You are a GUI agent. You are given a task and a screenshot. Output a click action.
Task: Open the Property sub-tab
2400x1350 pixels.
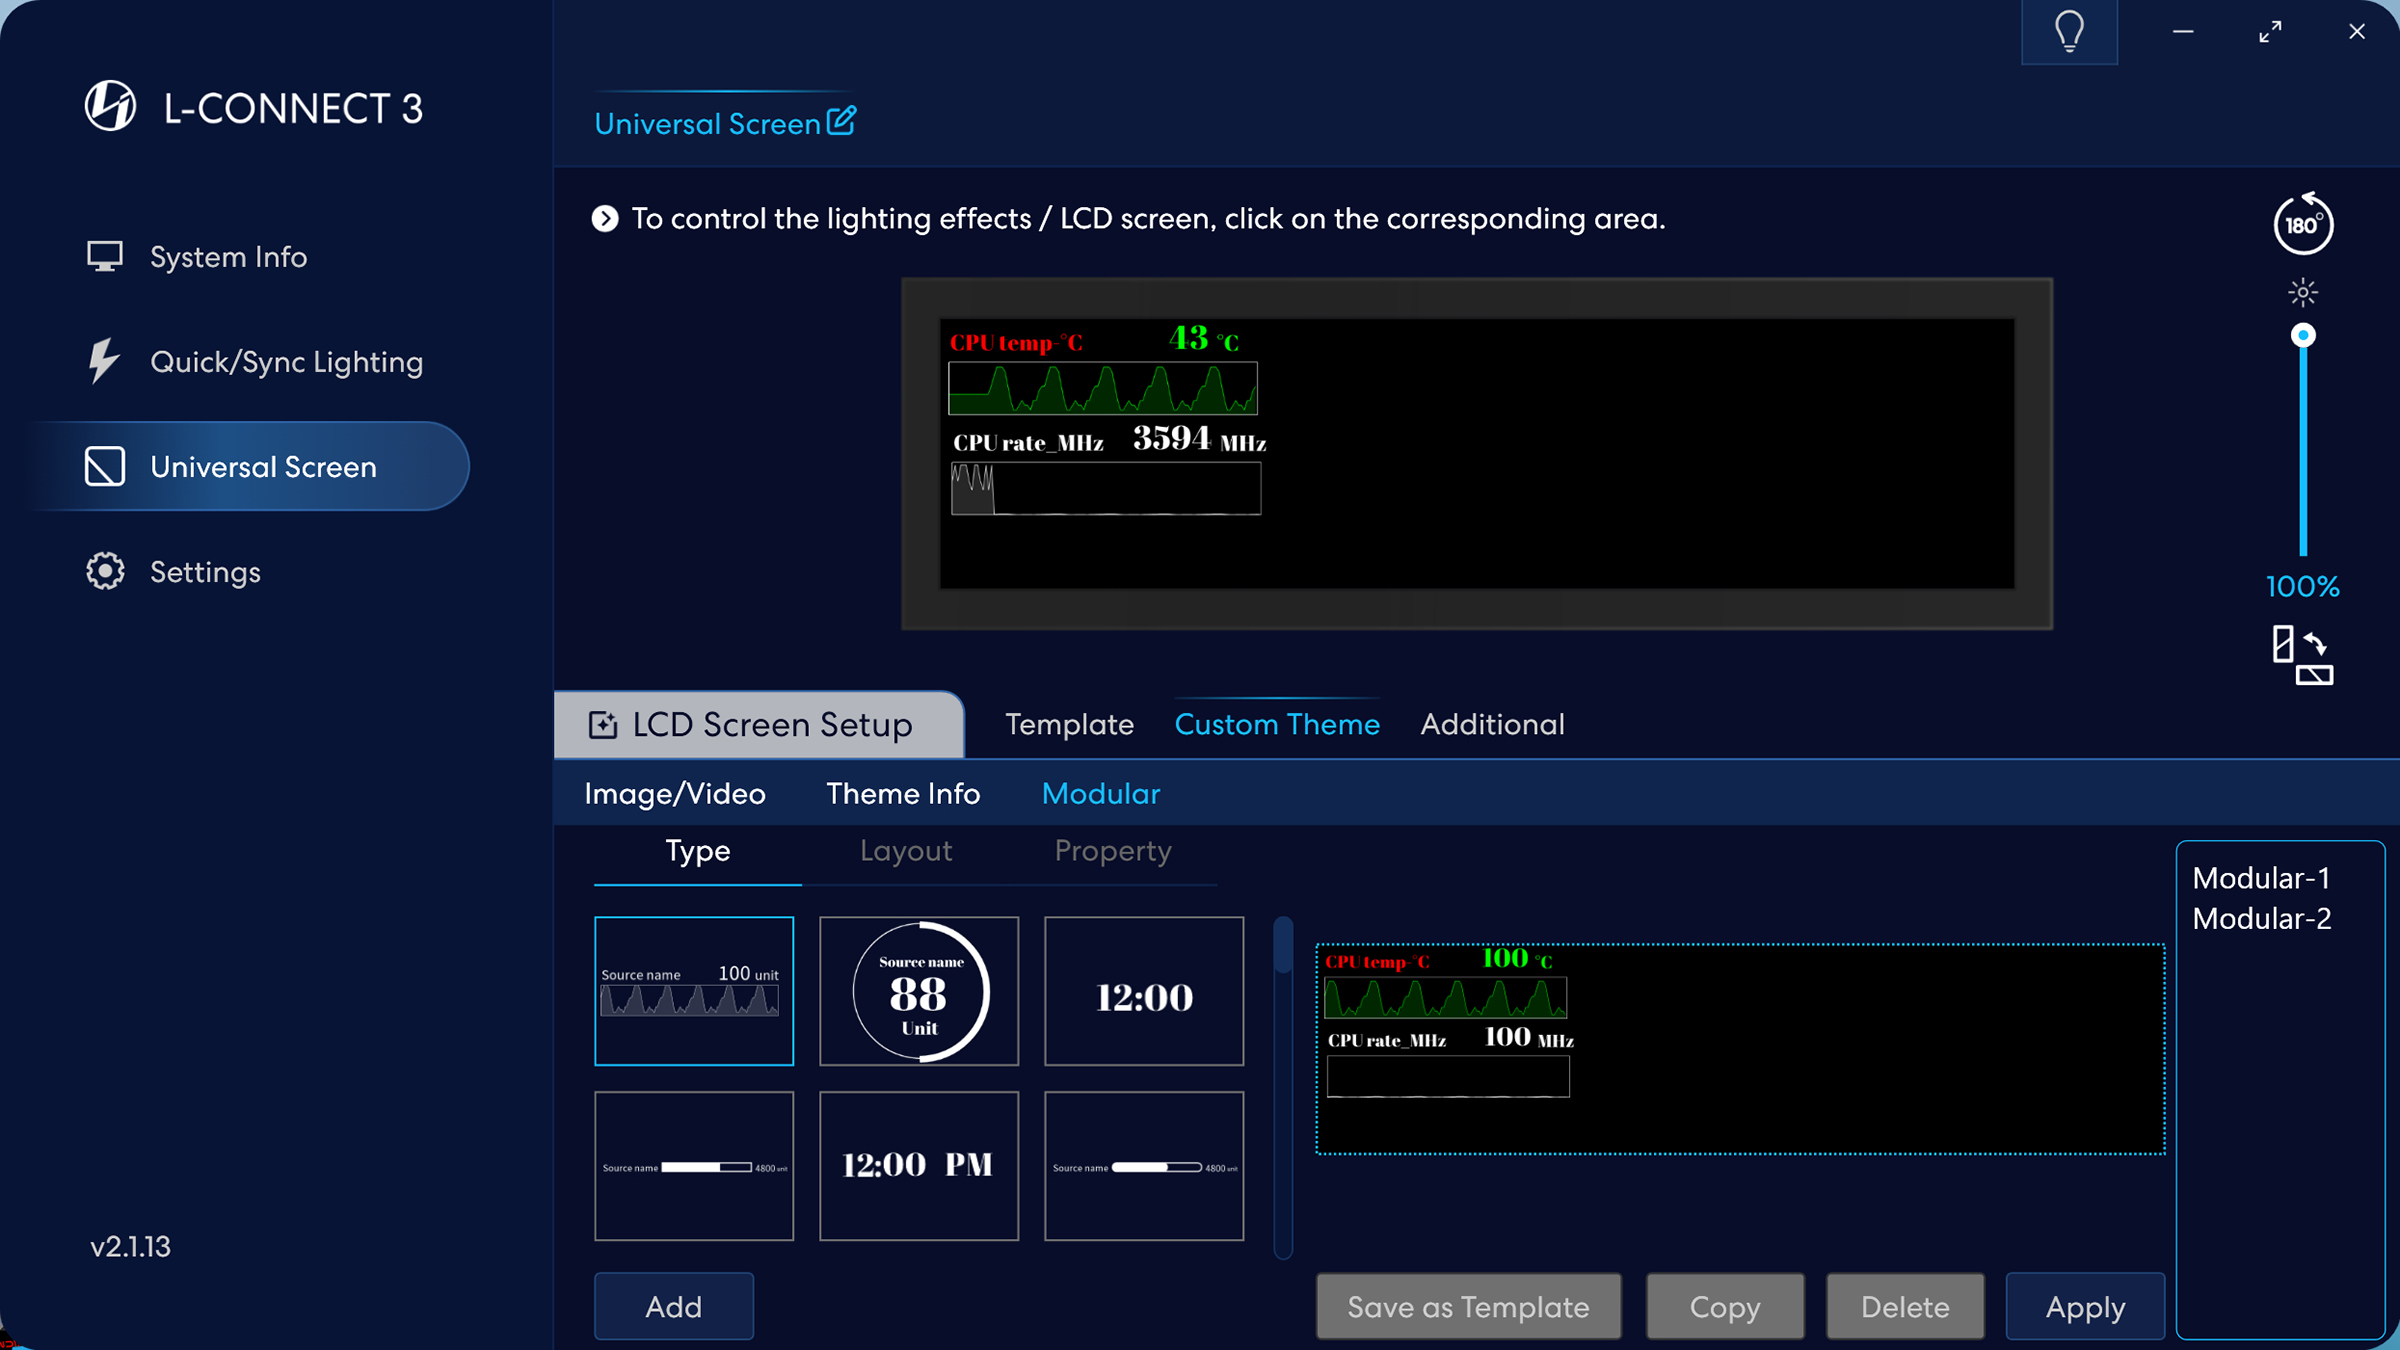tap(1112, 851)
